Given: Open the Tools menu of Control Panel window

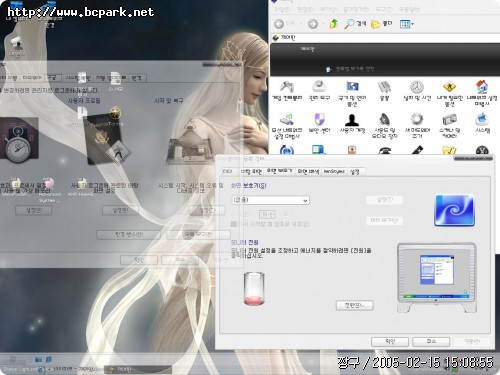Looking at the screenshot, I should [384, 9].
